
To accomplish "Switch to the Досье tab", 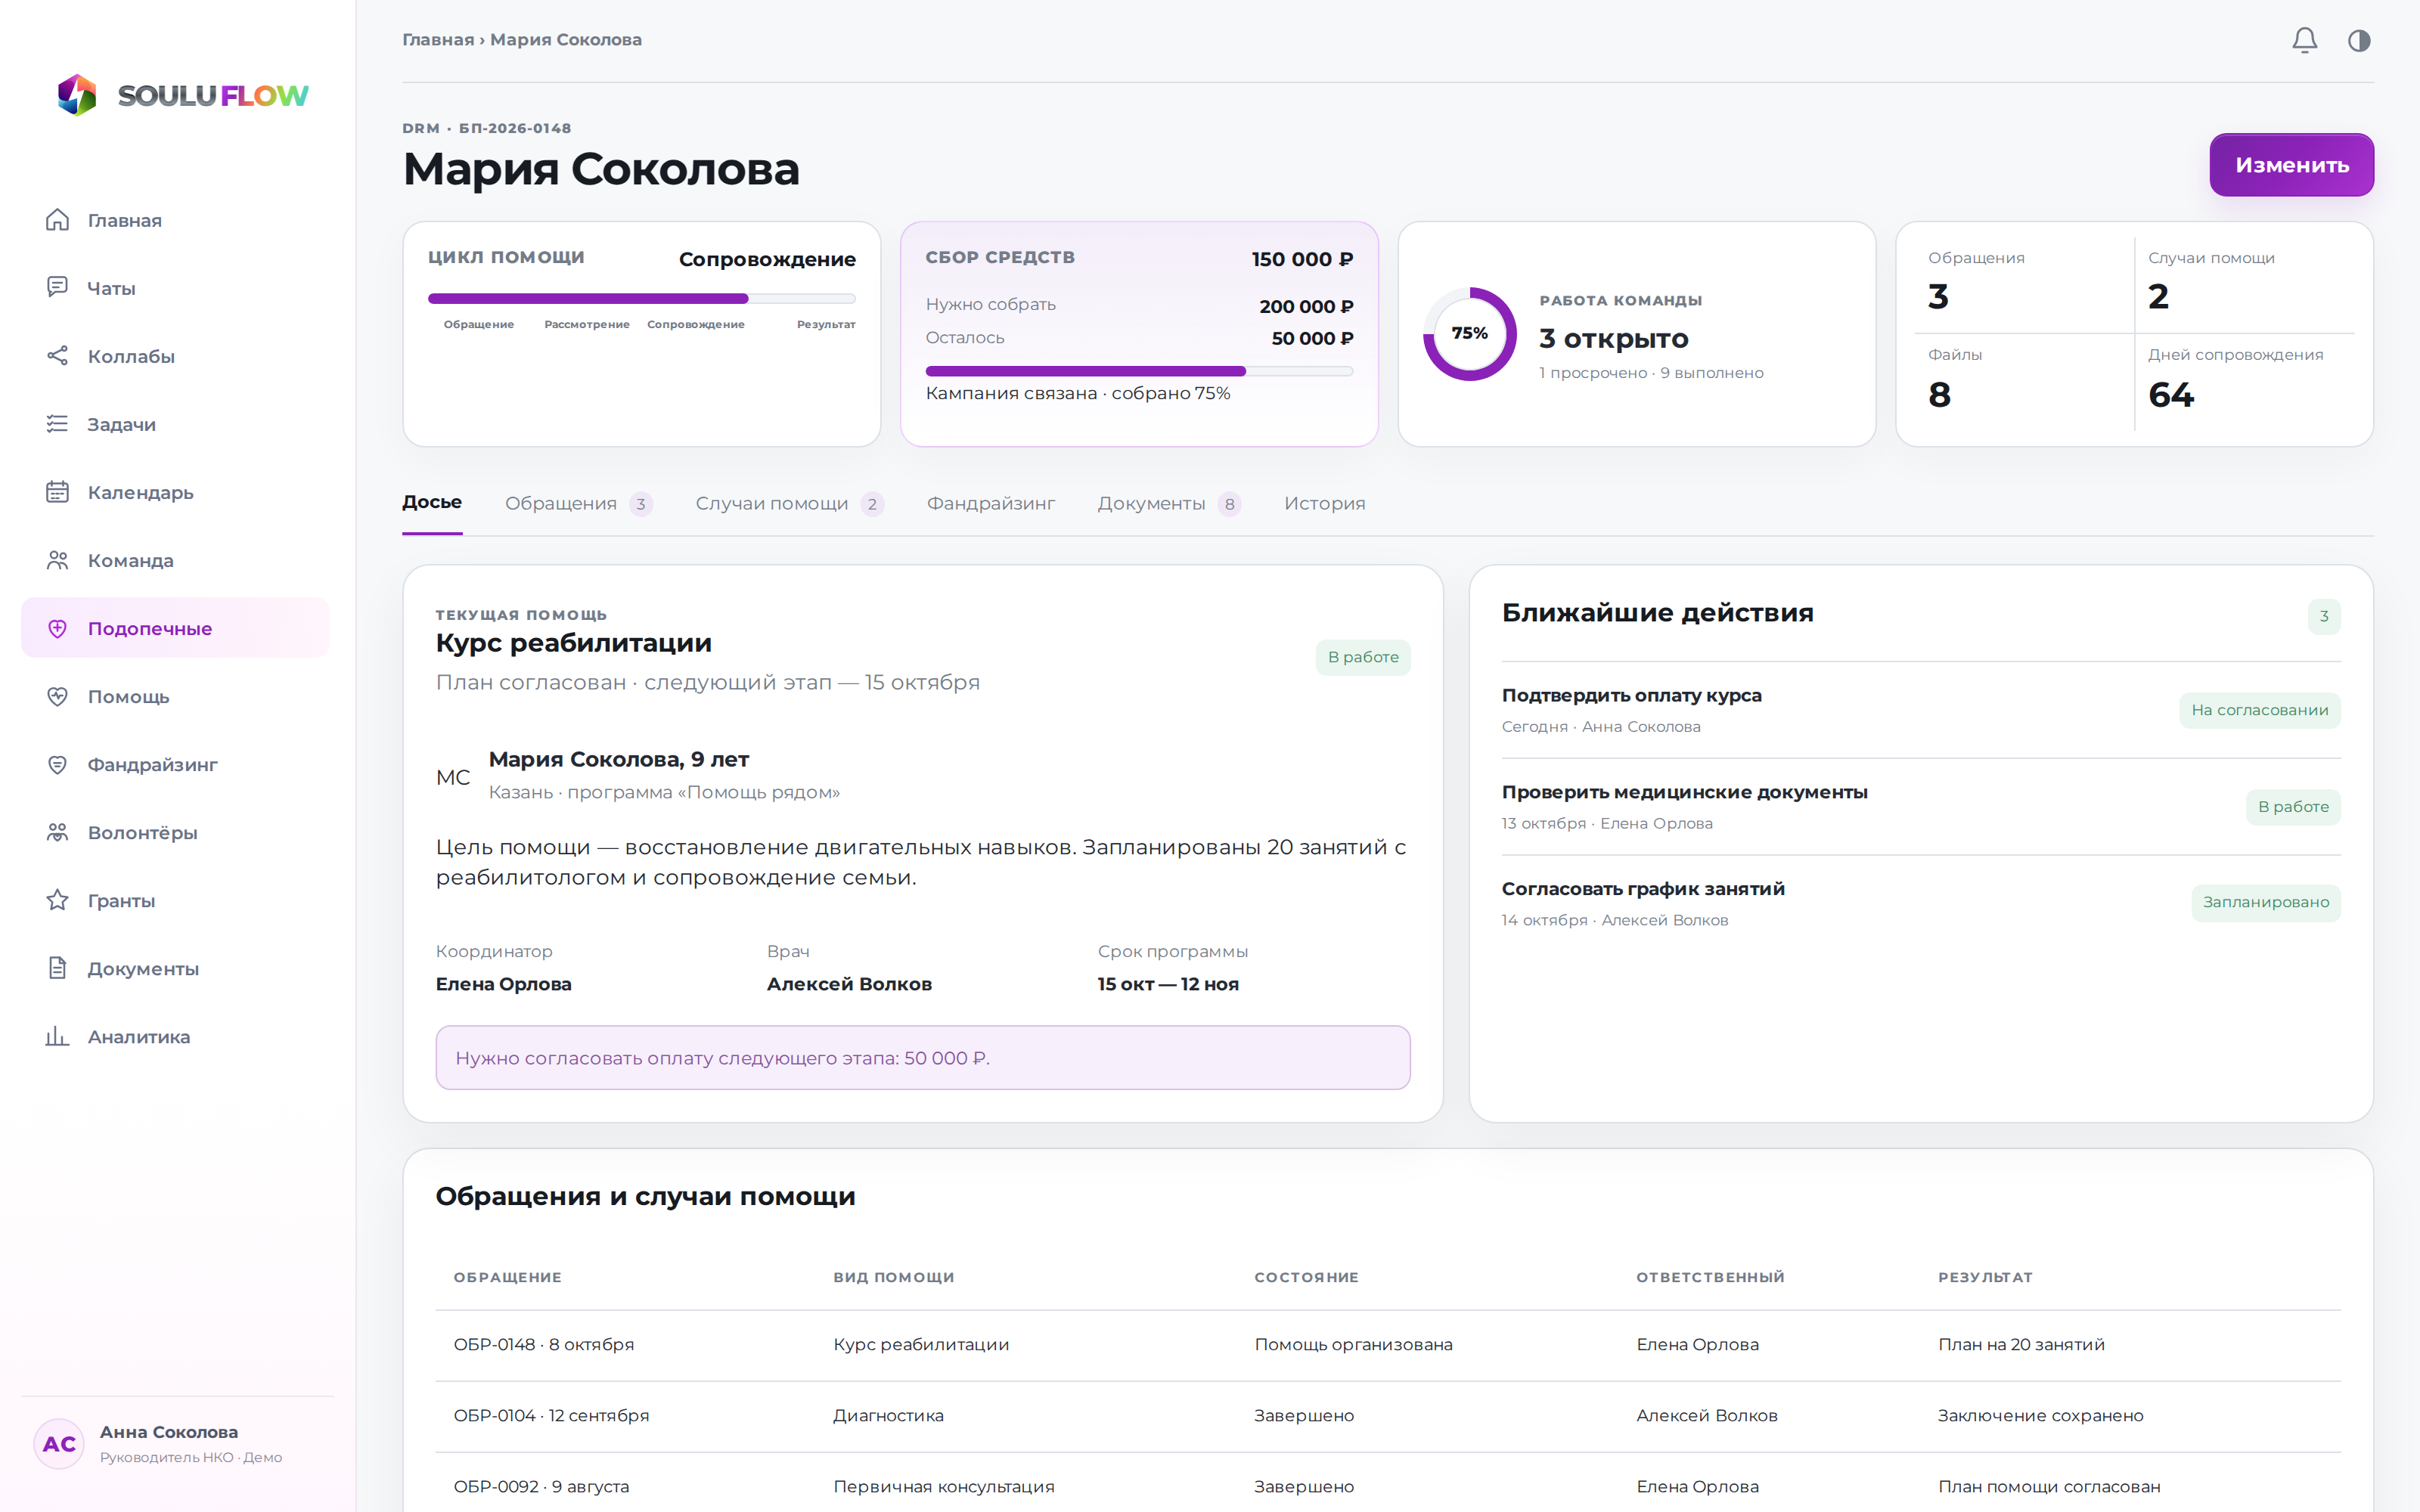I will (432, 502).
